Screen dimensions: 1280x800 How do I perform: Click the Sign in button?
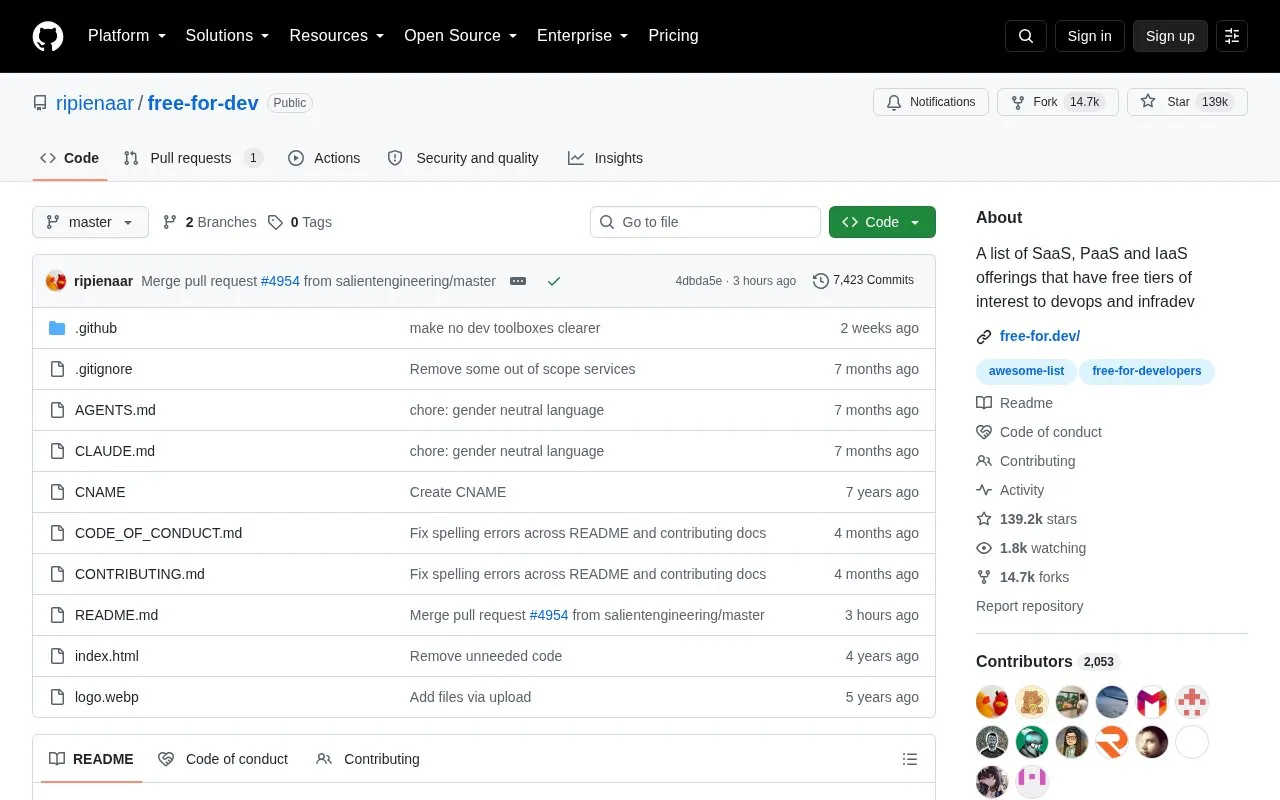[1089, 36]
